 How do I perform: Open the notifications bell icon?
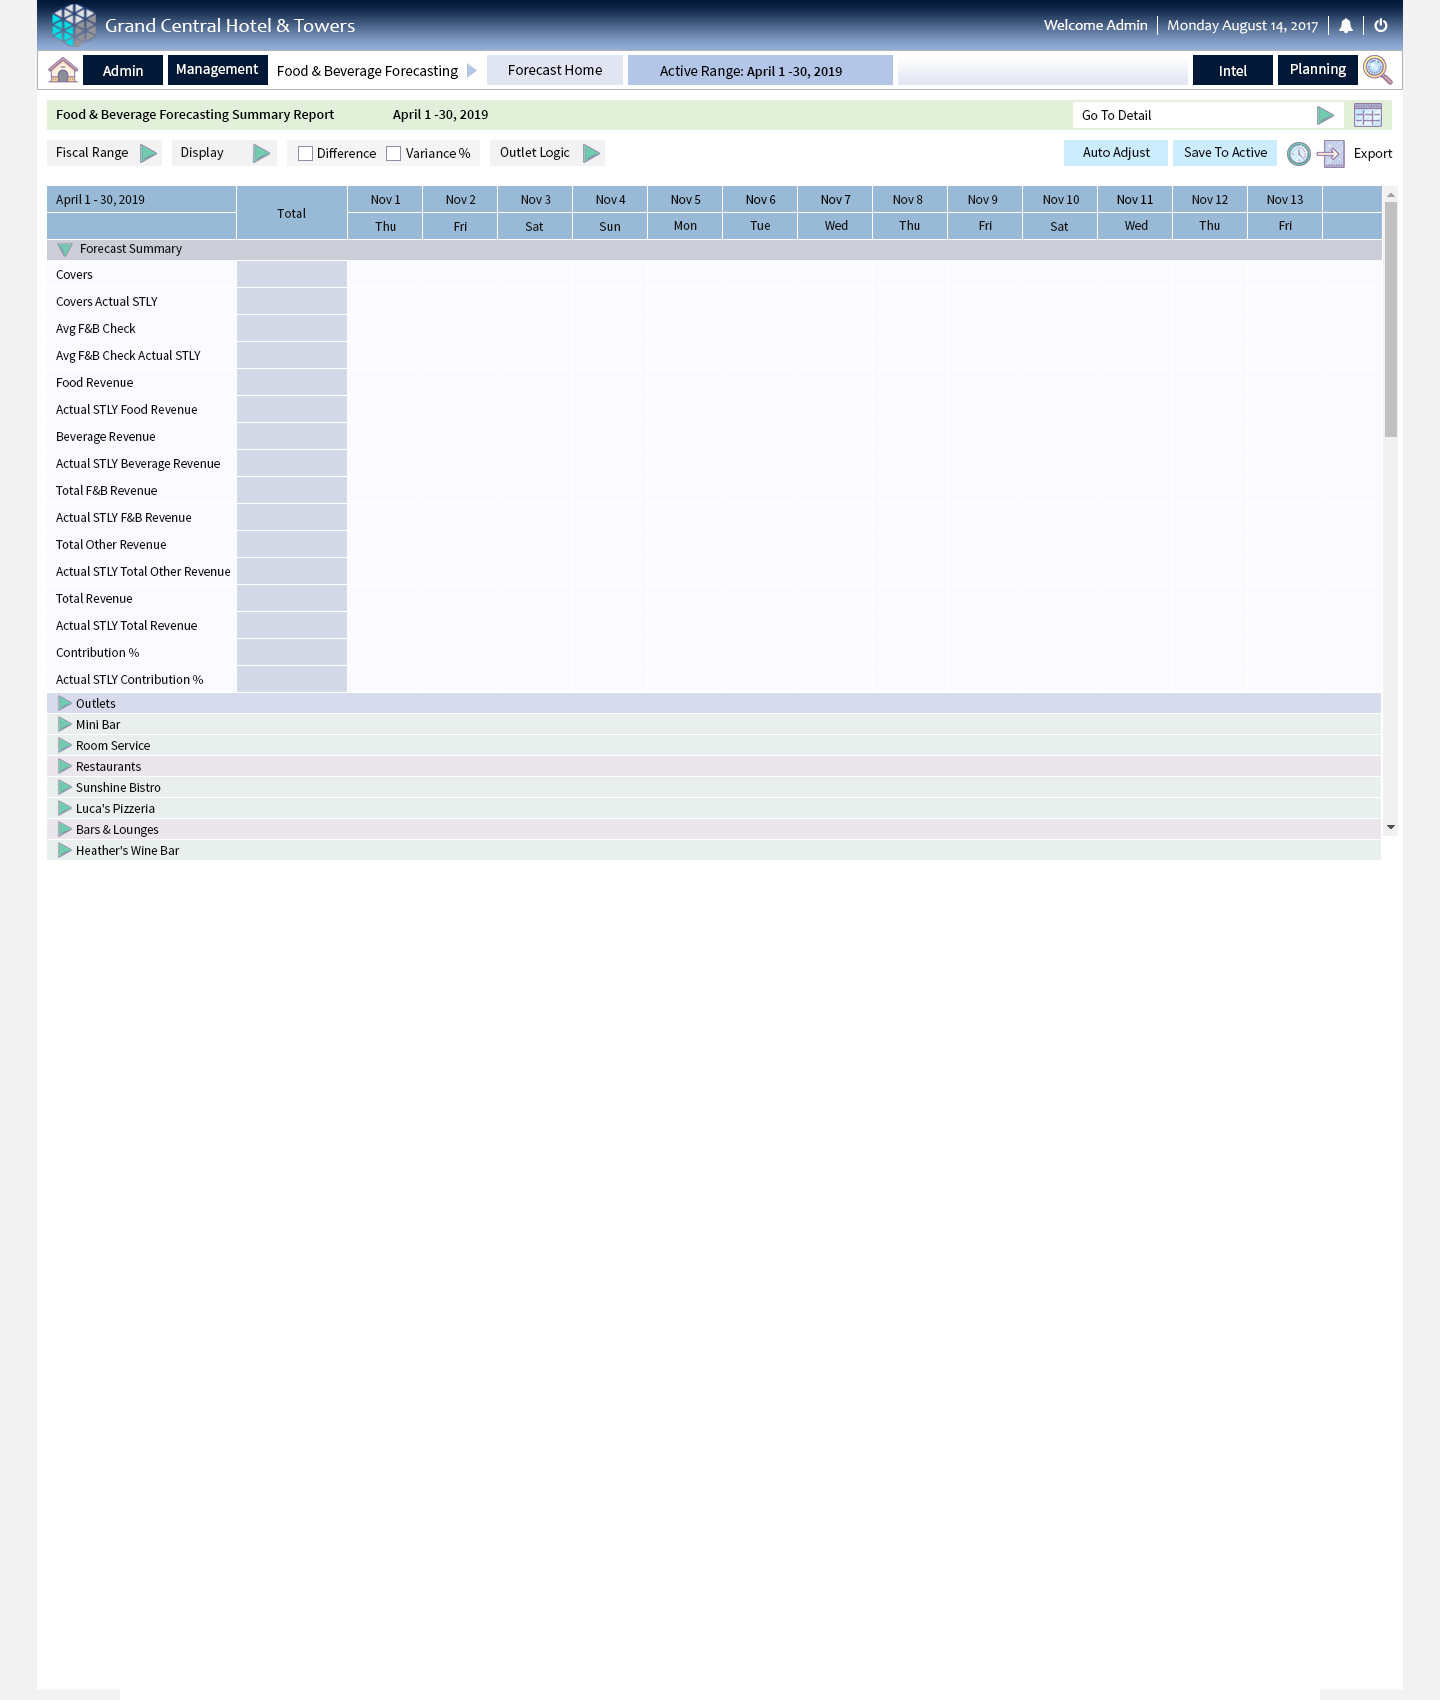point(1346,26)
